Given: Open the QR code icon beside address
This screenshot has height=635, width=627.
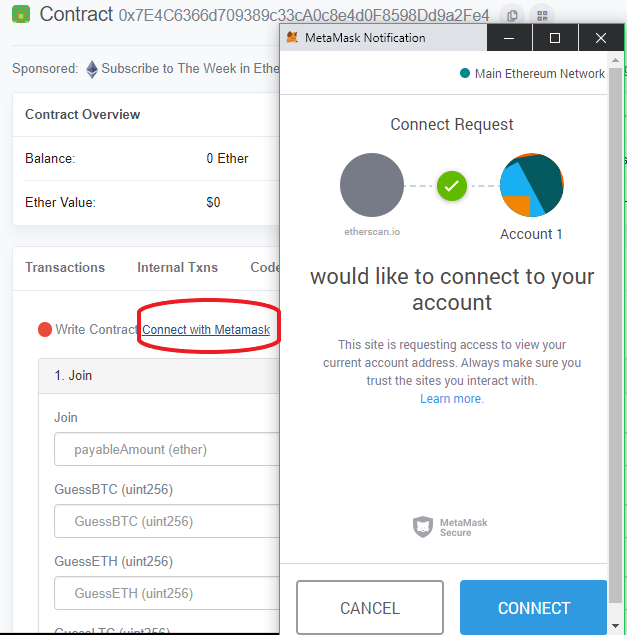Looking at the screenshot, I should pyautogui.click(x=542, y=16).
